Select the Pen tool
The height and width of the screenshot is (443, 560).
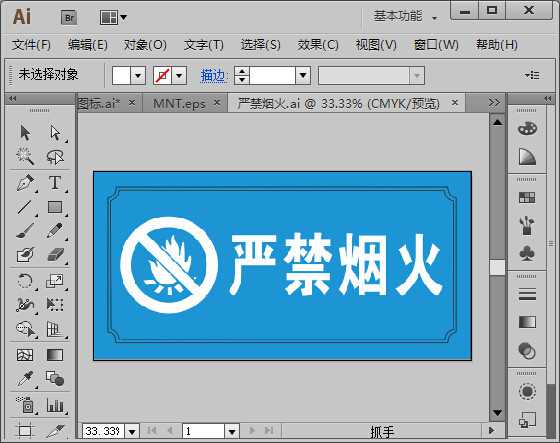tap(25, 183)
